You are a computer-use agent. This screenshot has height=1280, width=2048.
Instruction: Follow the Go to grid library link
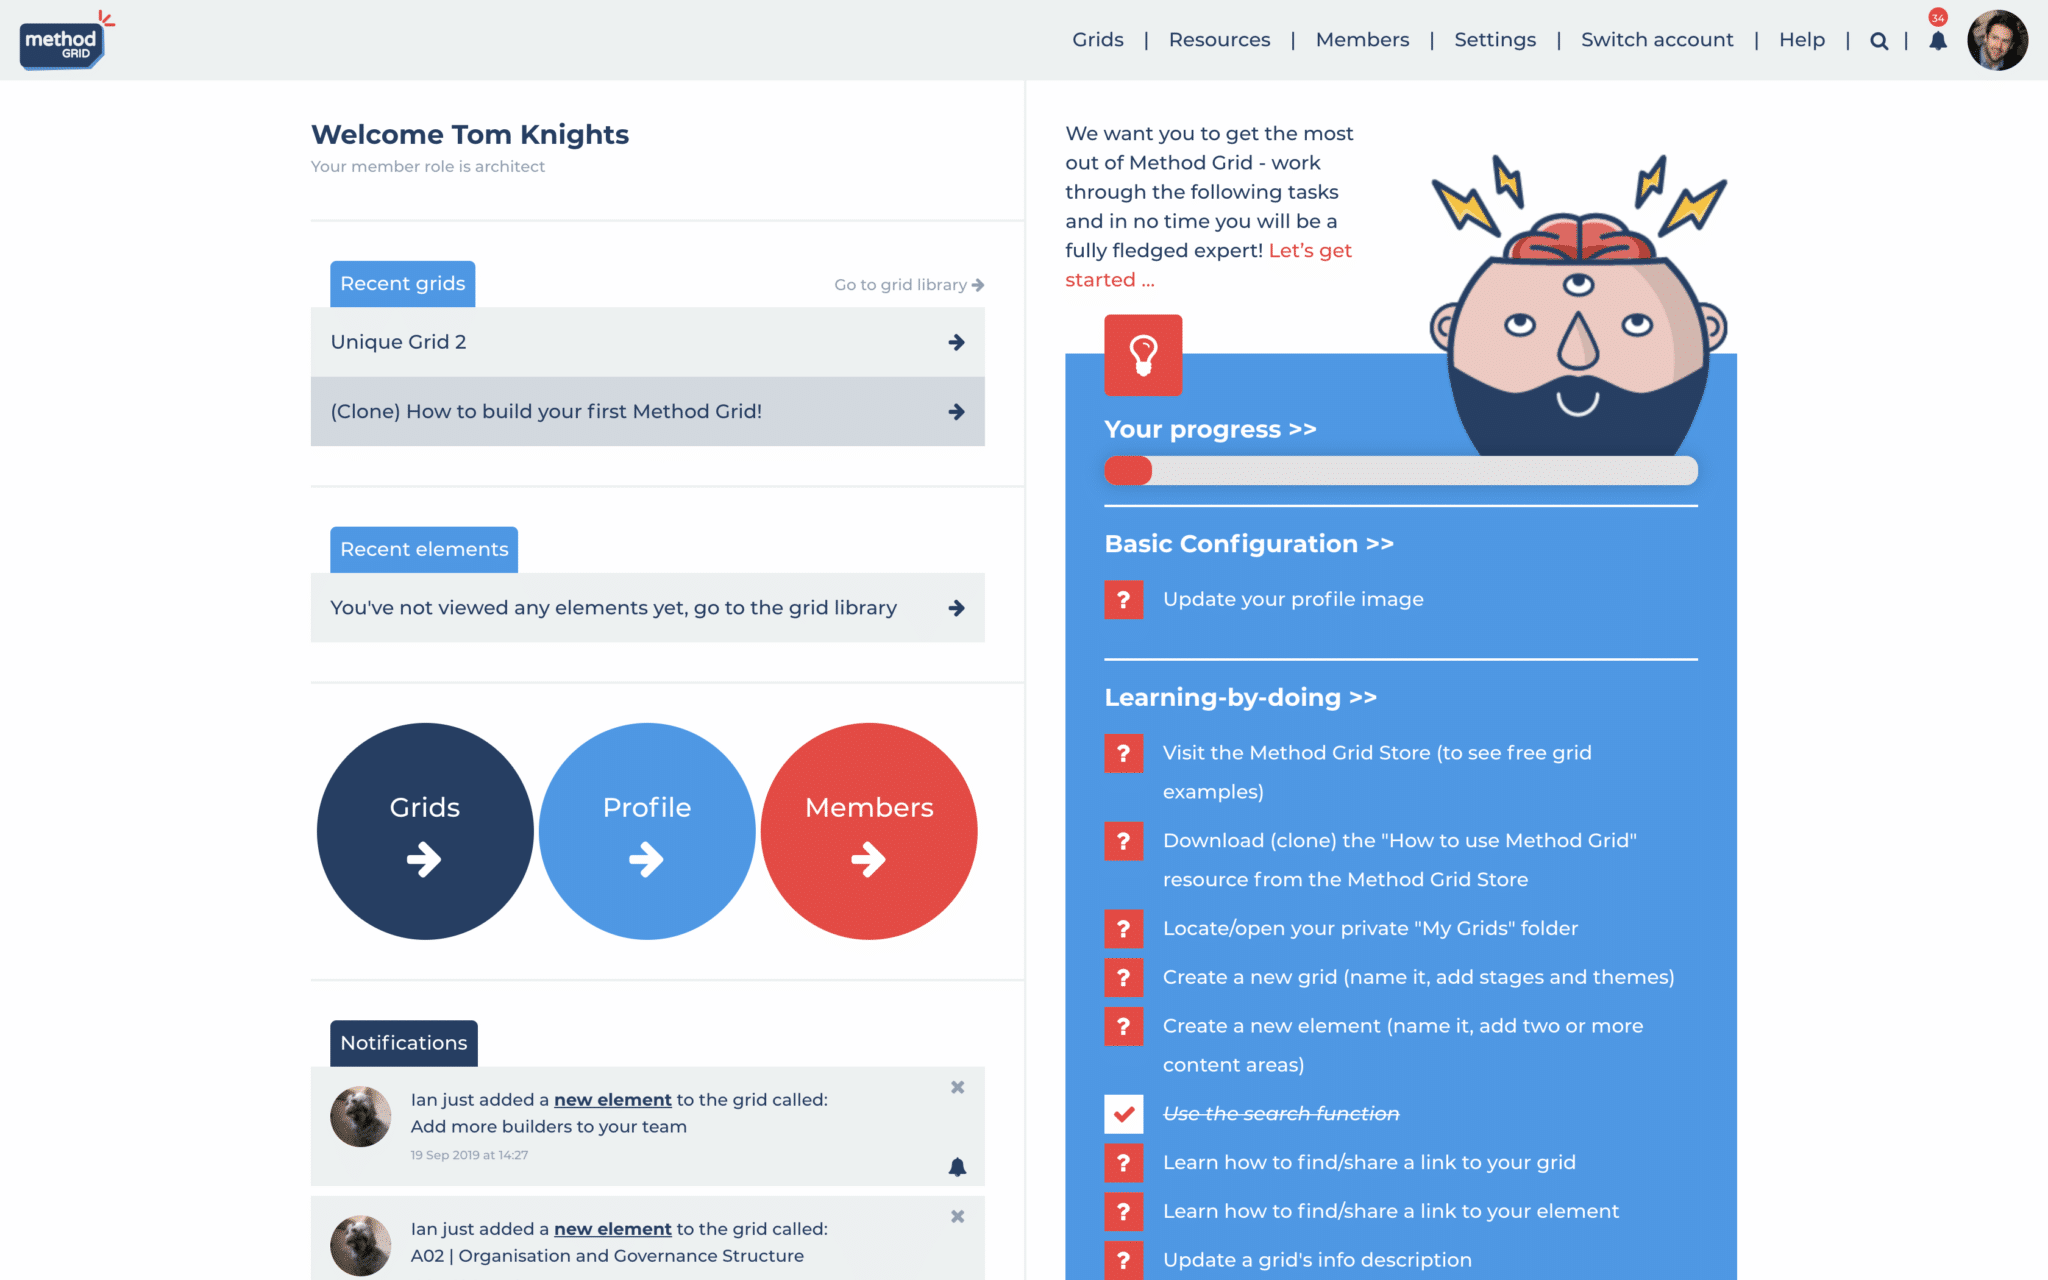(909, 285)
